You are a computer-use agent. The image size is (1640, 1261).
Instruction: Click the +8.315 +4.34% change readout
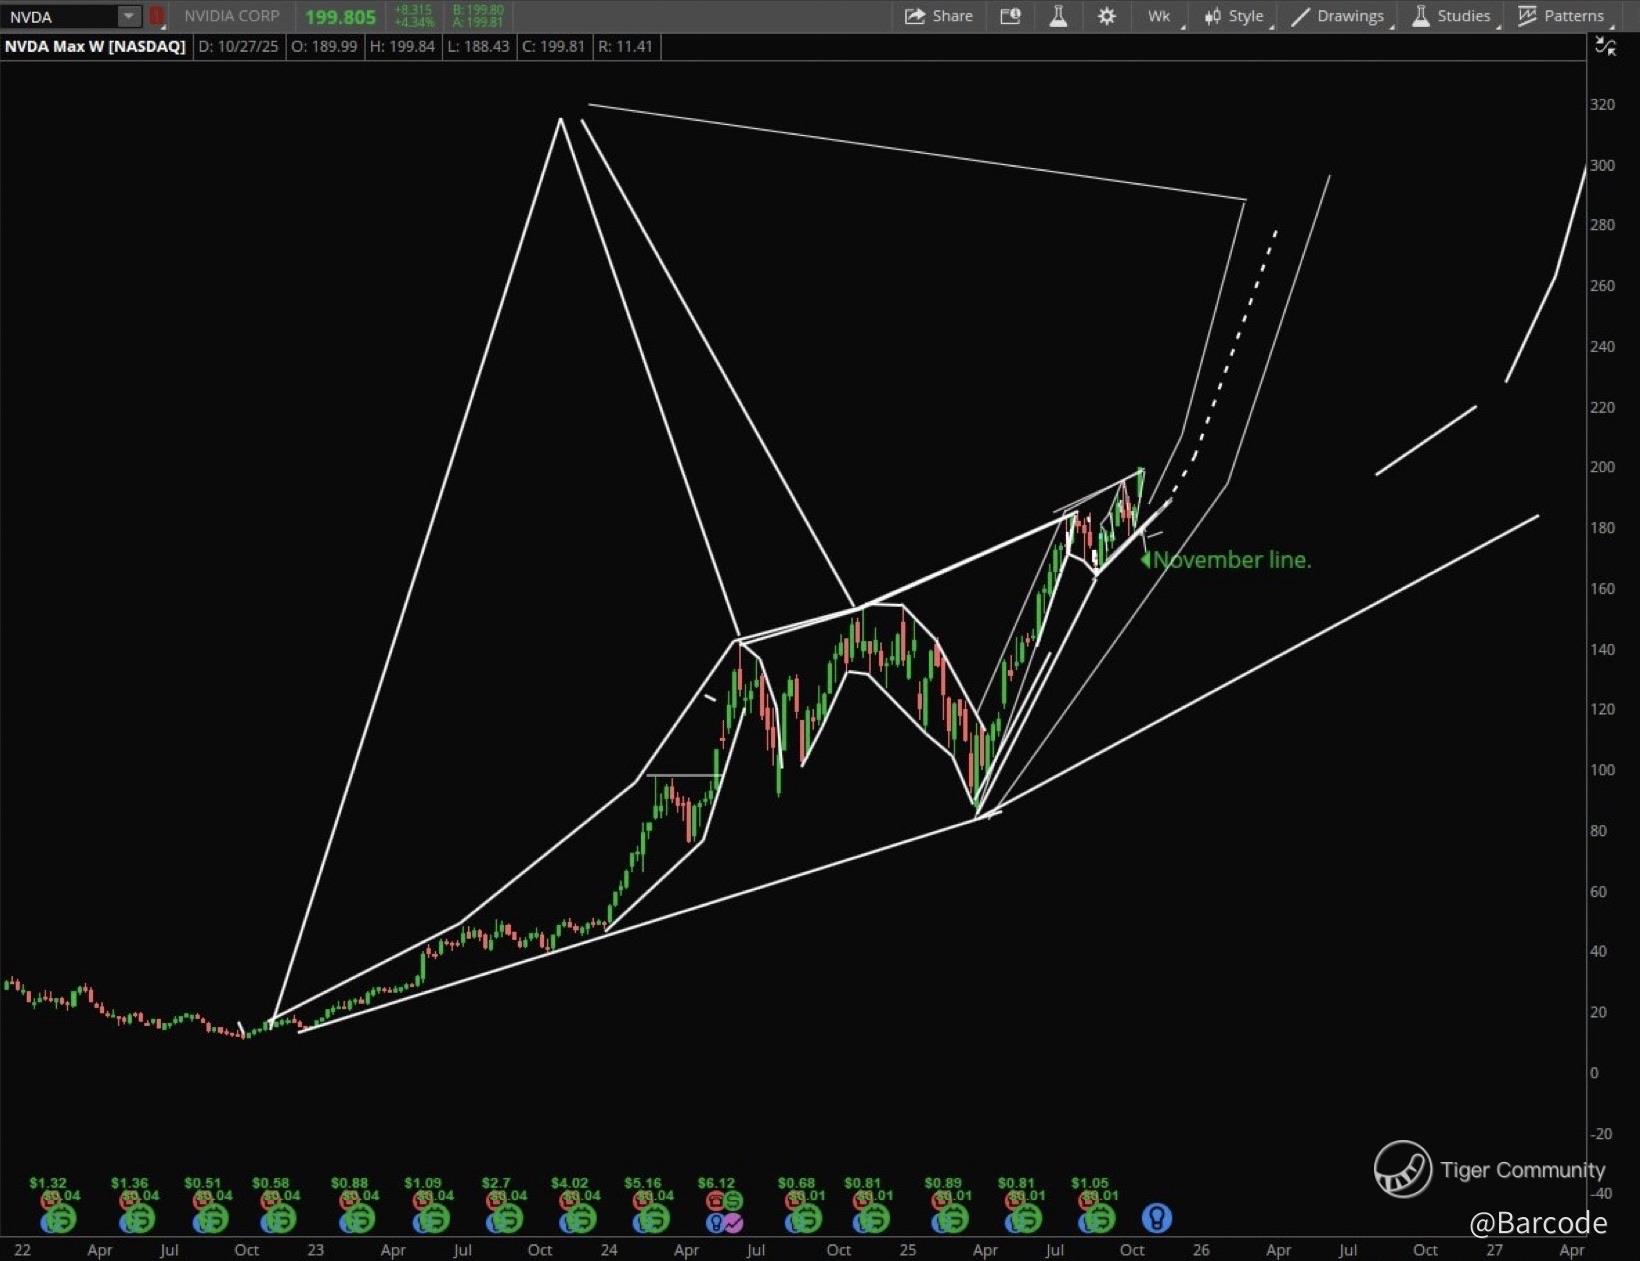414,16
